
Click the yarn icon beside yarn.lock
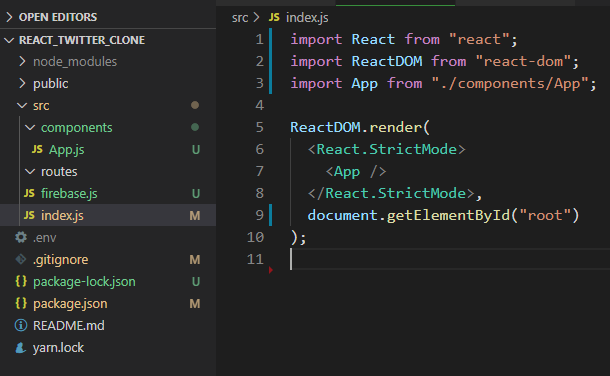(x=21, y=347)
